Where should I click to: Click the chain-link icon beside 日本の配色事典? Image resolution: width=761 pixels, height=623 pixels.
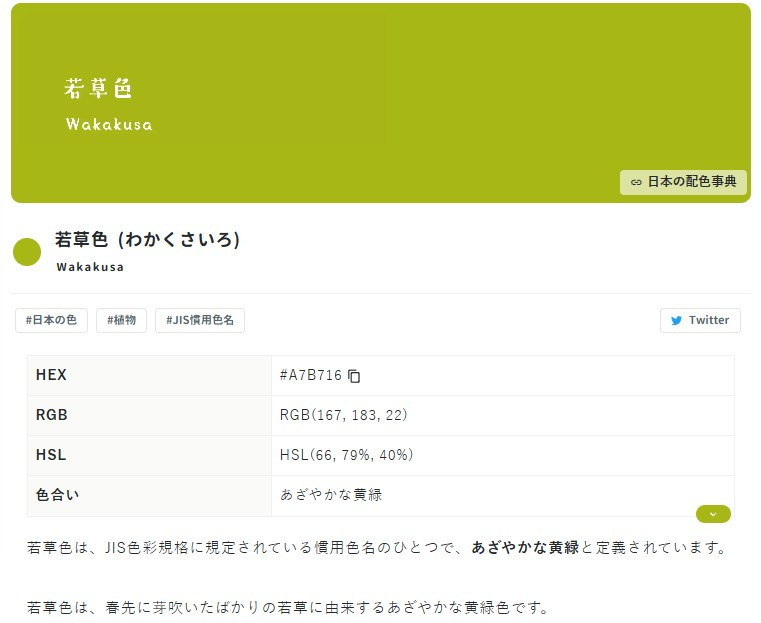[636, 182]
